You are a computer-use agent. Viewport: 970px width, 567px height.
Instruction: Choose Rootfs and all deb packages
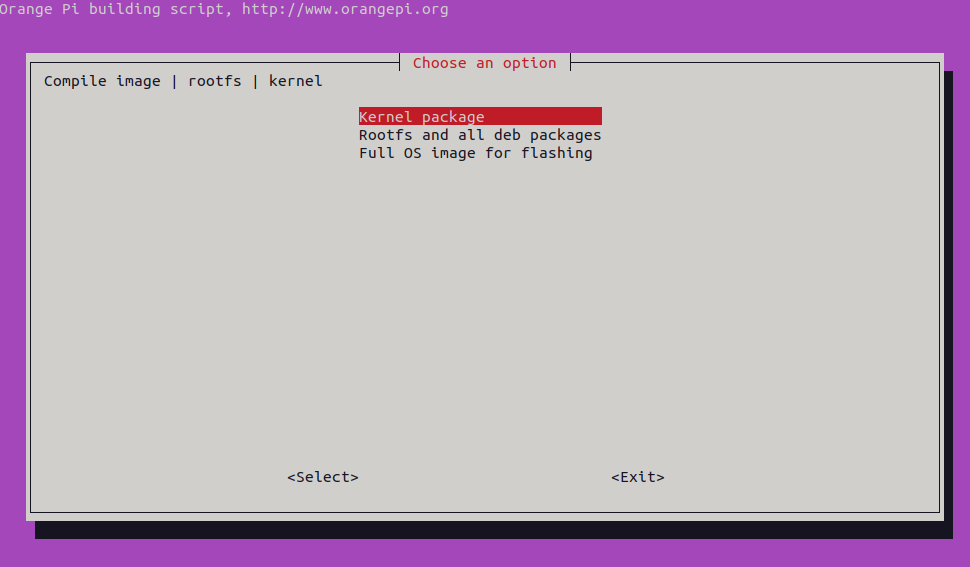[480, 135]
